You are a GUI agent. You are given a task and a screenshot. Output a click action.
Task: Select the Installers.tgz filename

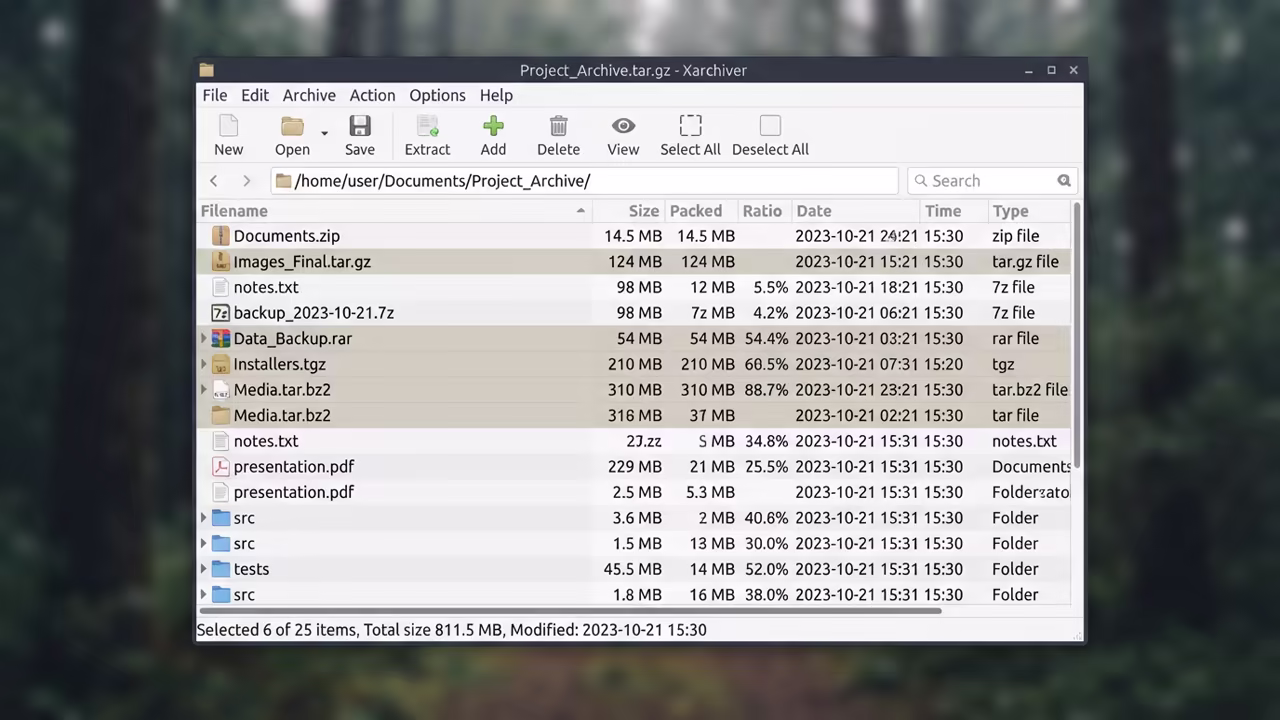[280, 364]
